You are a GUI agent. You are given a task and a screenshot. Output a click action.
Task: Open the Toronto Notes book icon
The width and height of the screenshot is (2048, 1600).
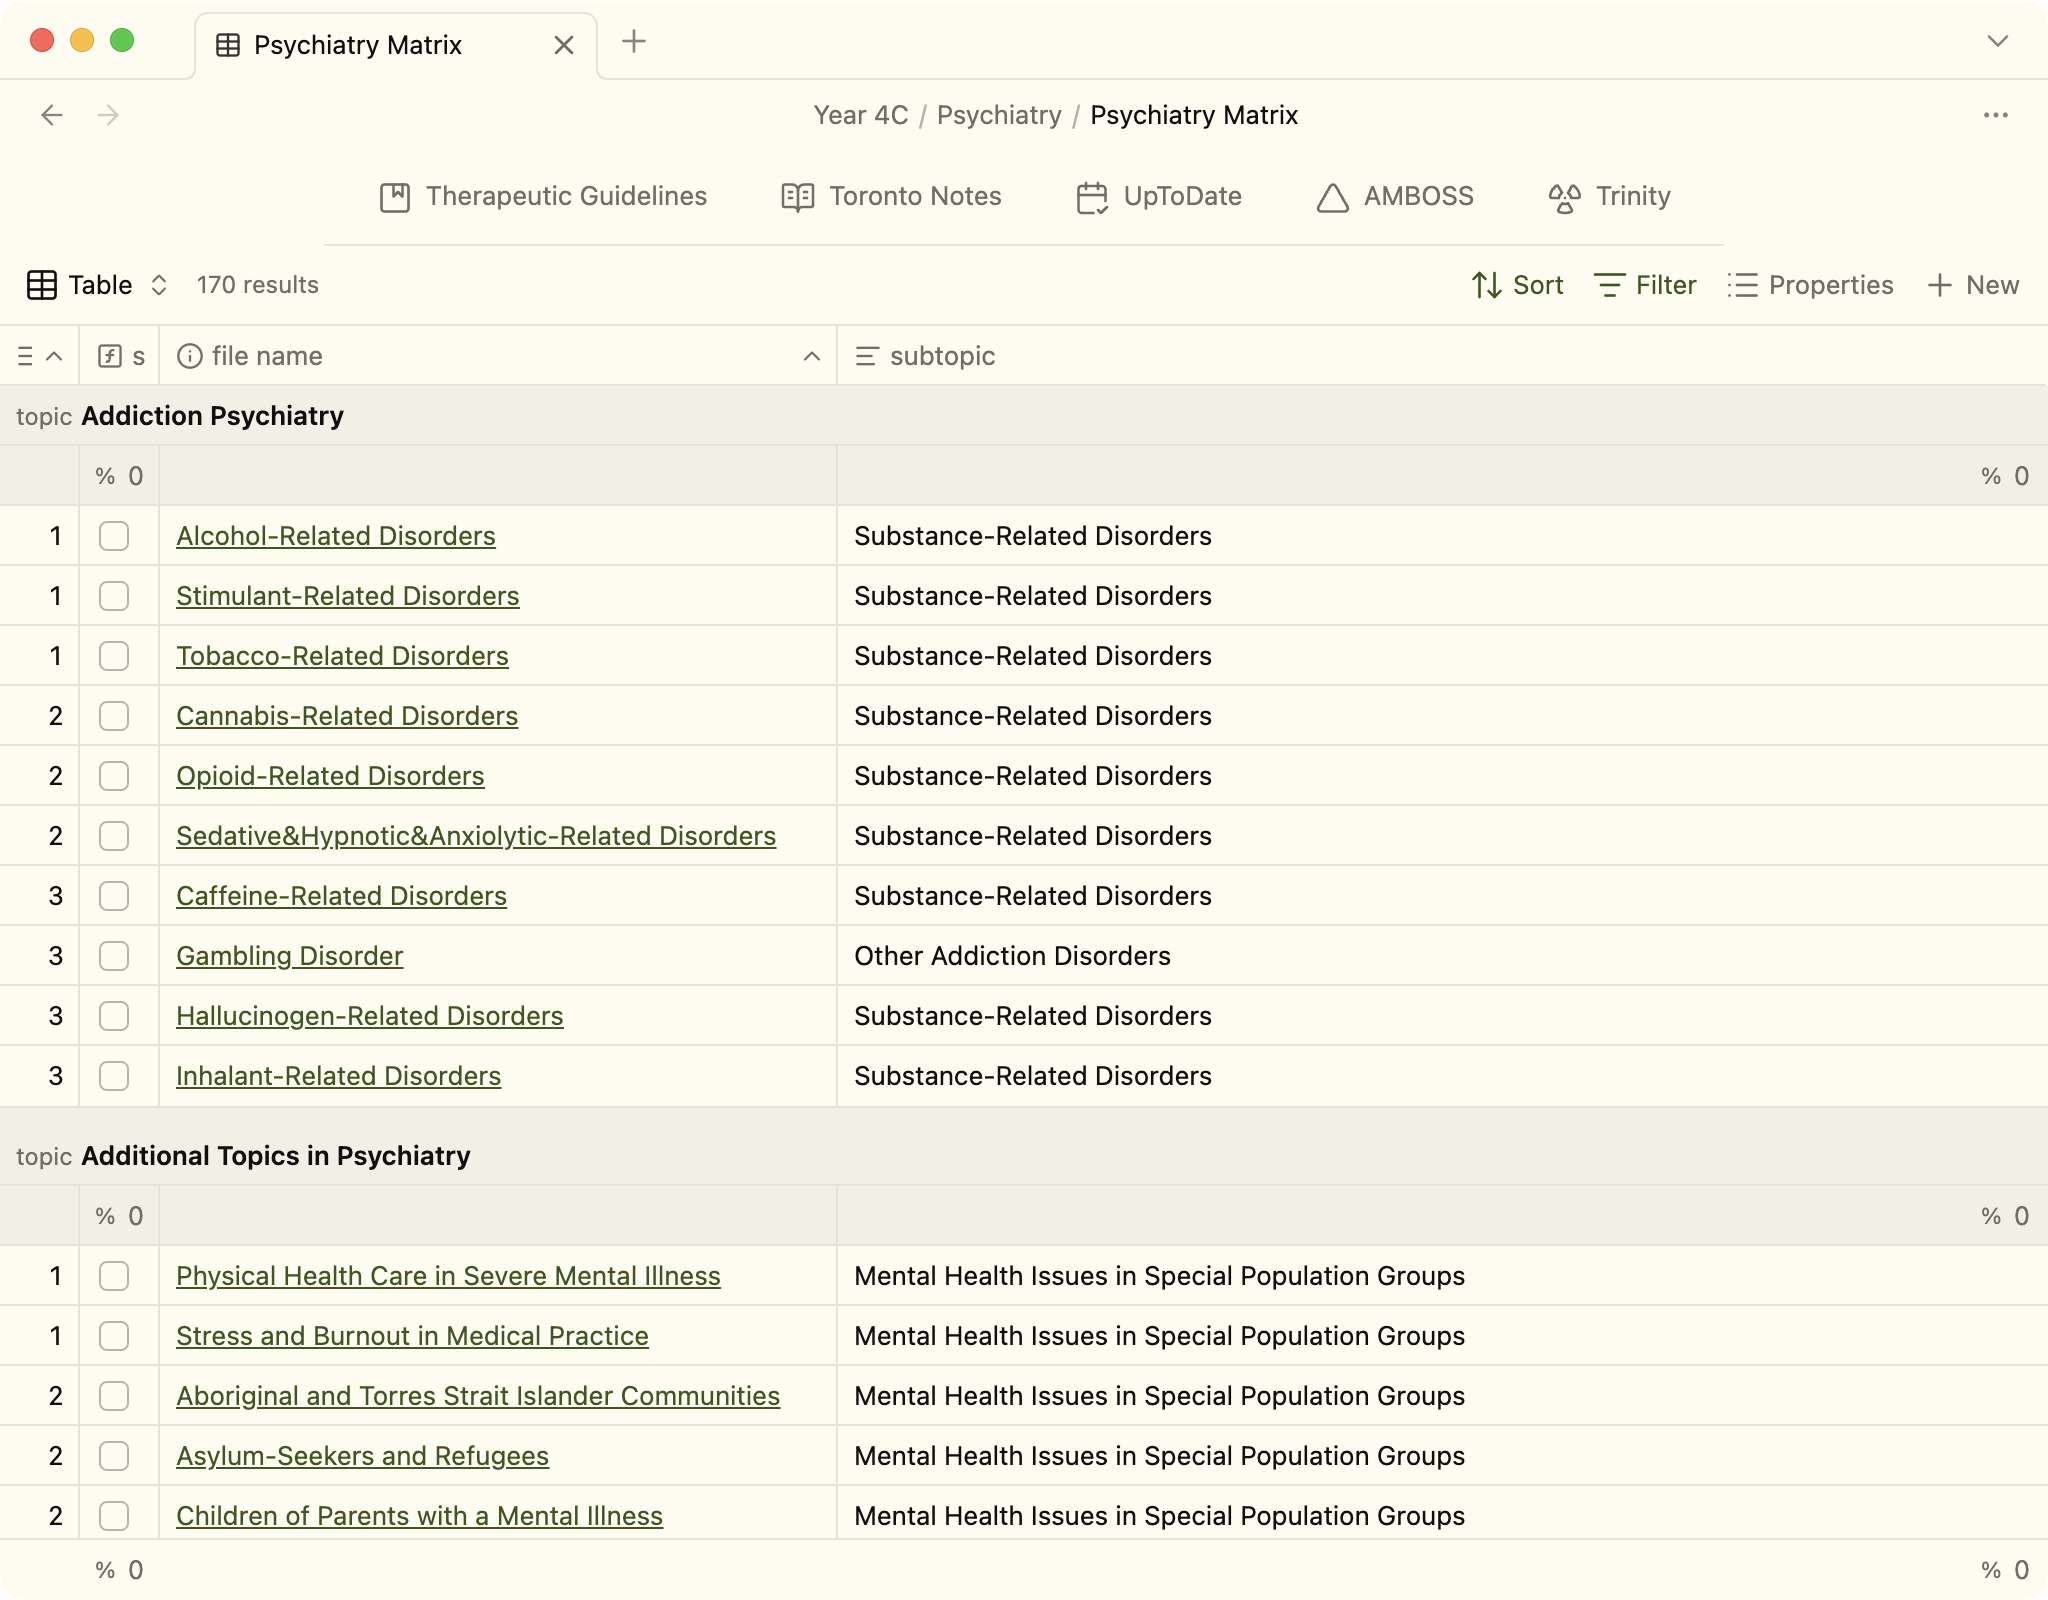pos(797,197)
